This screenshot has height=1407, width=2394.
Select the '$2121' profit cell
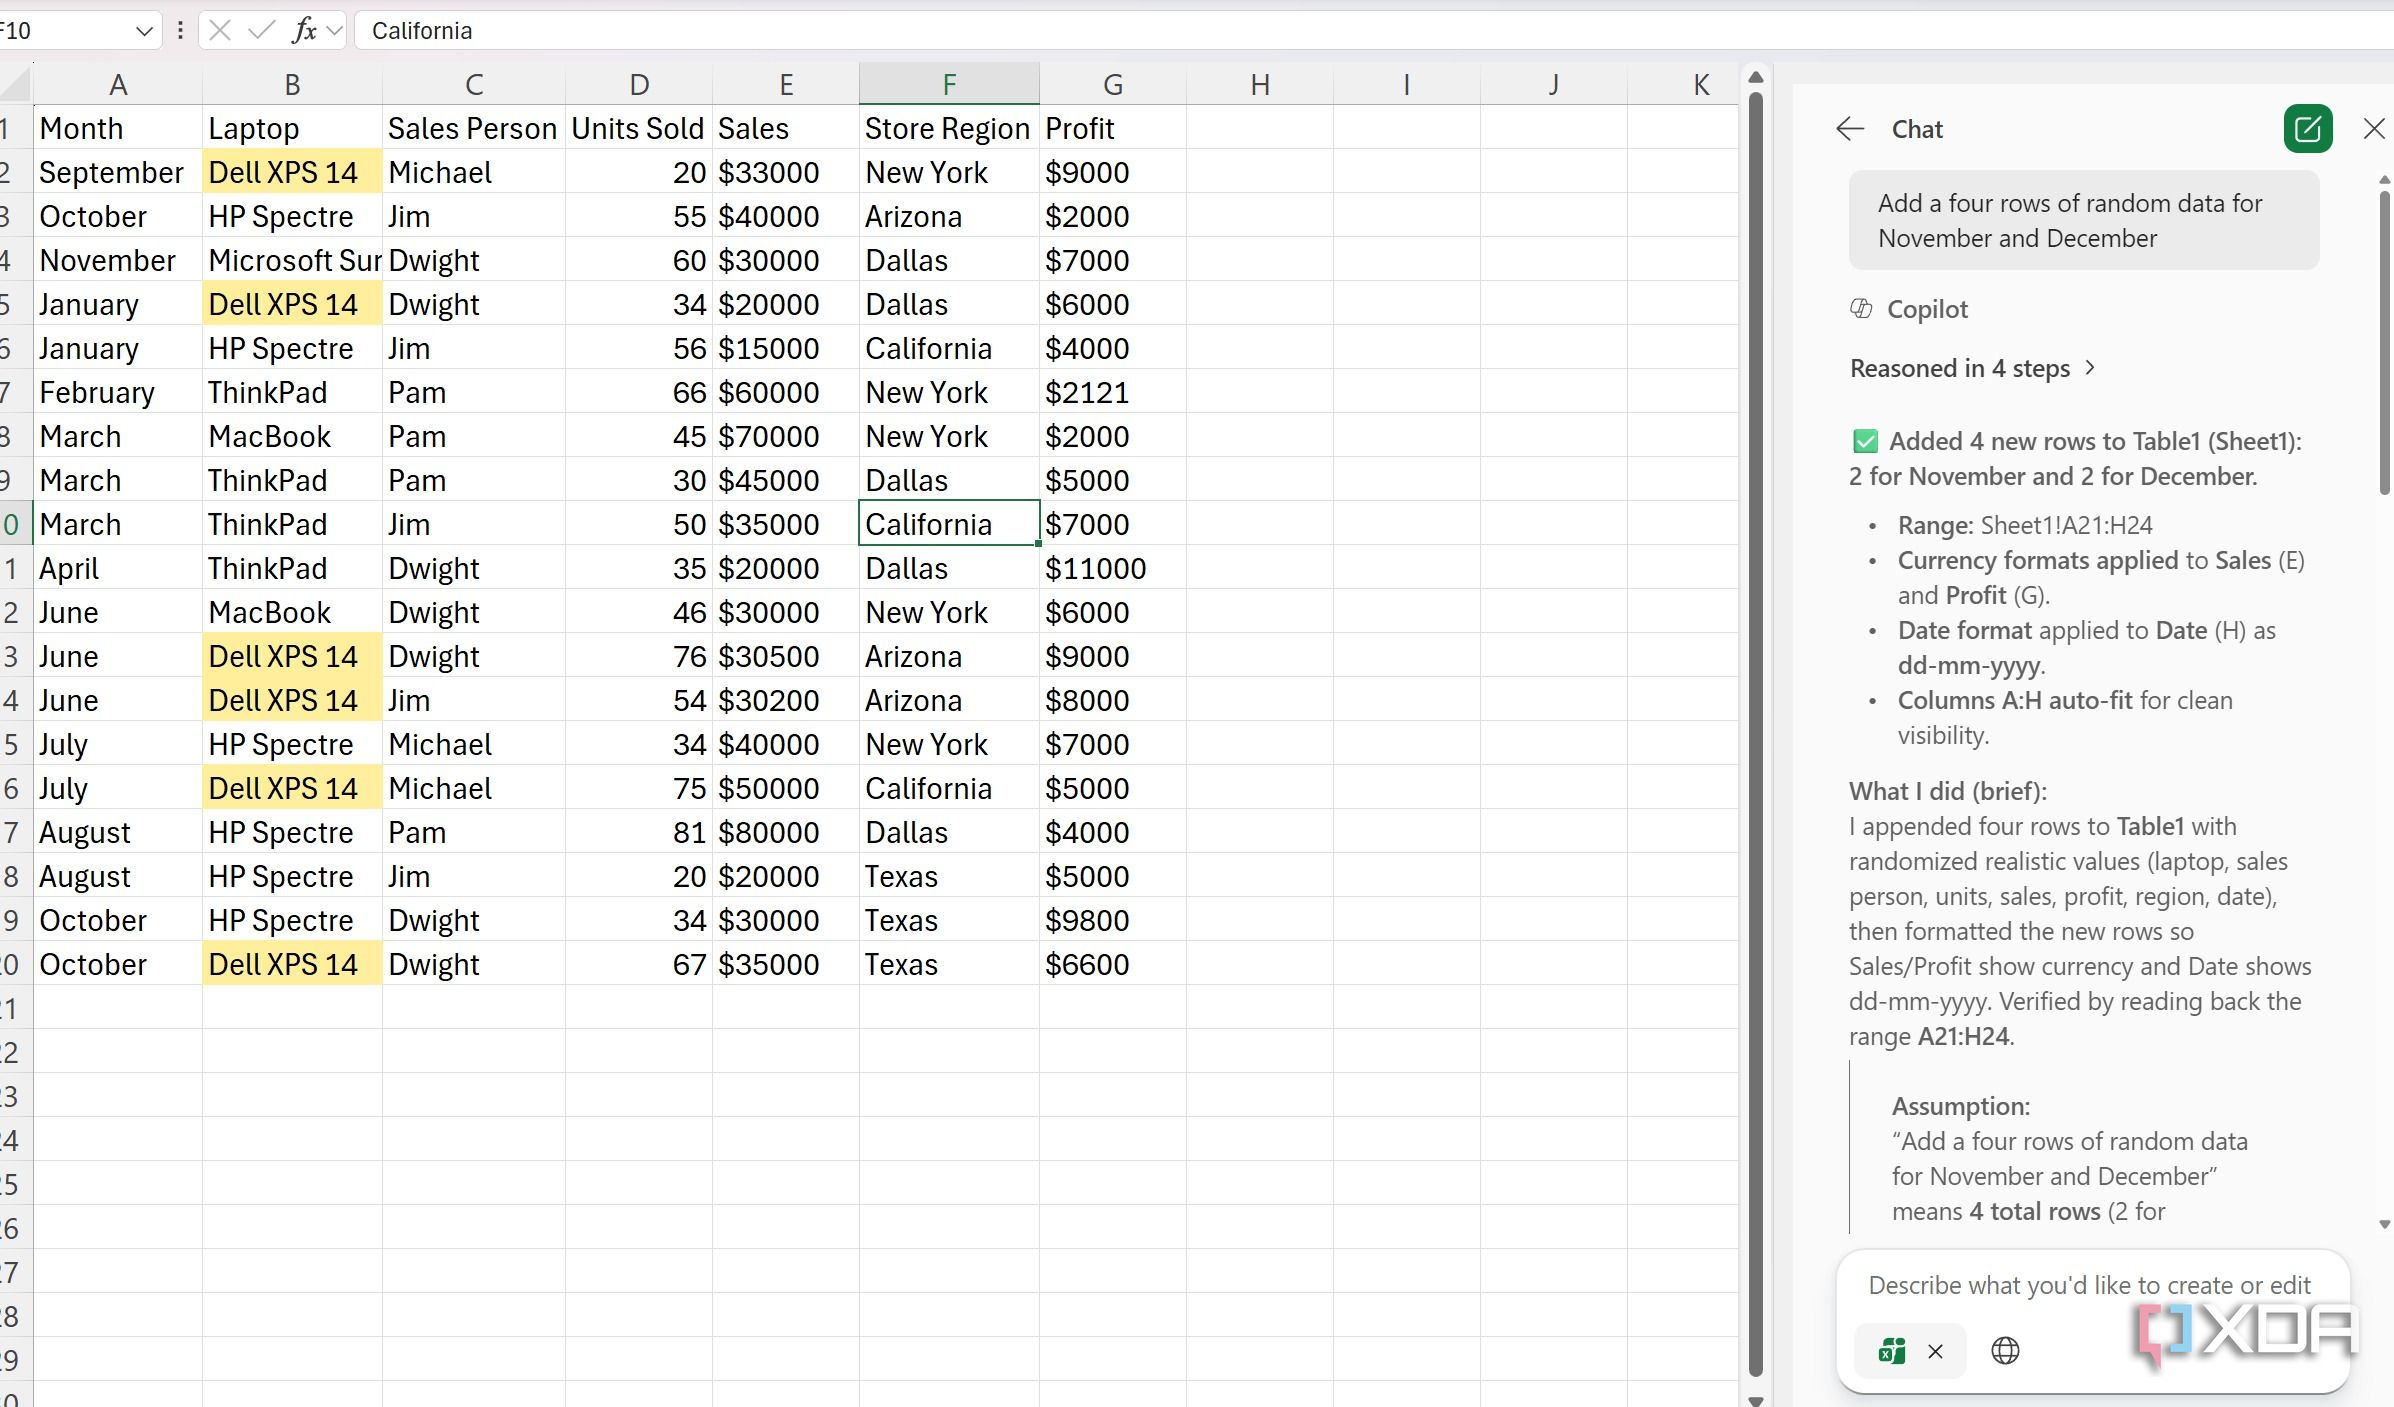1112,392
